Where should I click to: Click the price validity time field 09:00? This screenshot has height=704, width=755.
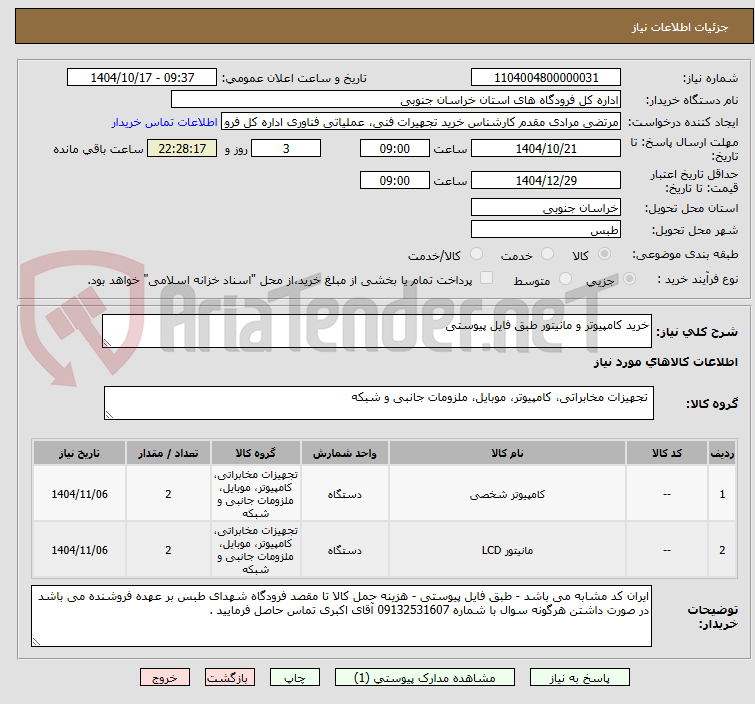[x=394, y=181]
